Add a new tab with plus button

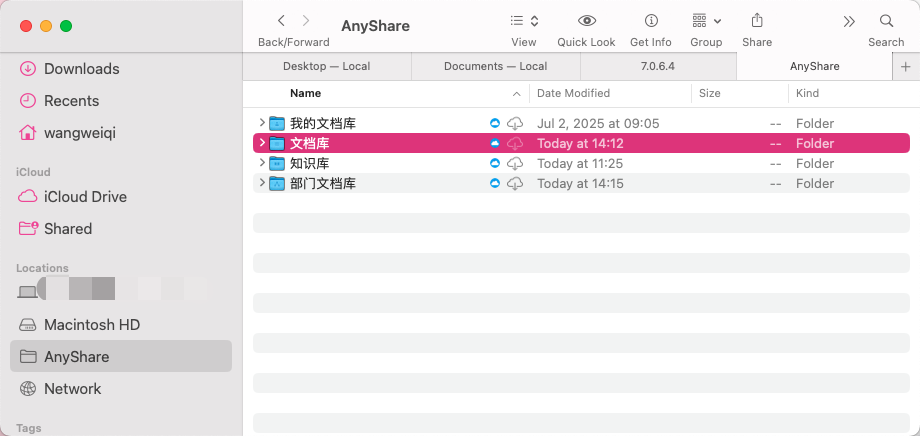[905, 66]
